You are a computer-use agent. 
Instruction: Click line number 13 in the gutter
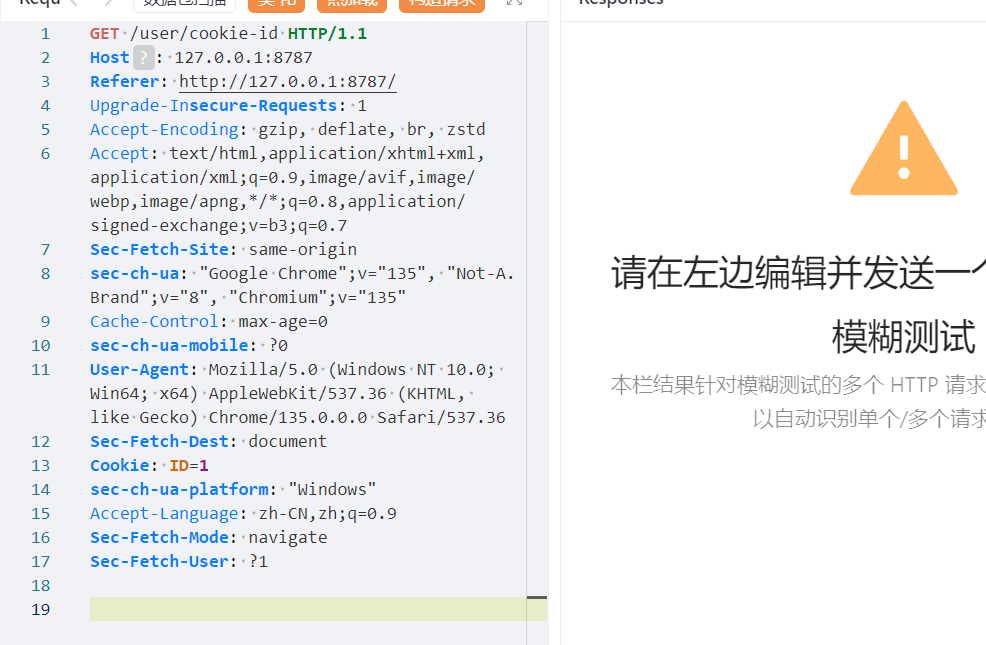[x=40, y=465]
